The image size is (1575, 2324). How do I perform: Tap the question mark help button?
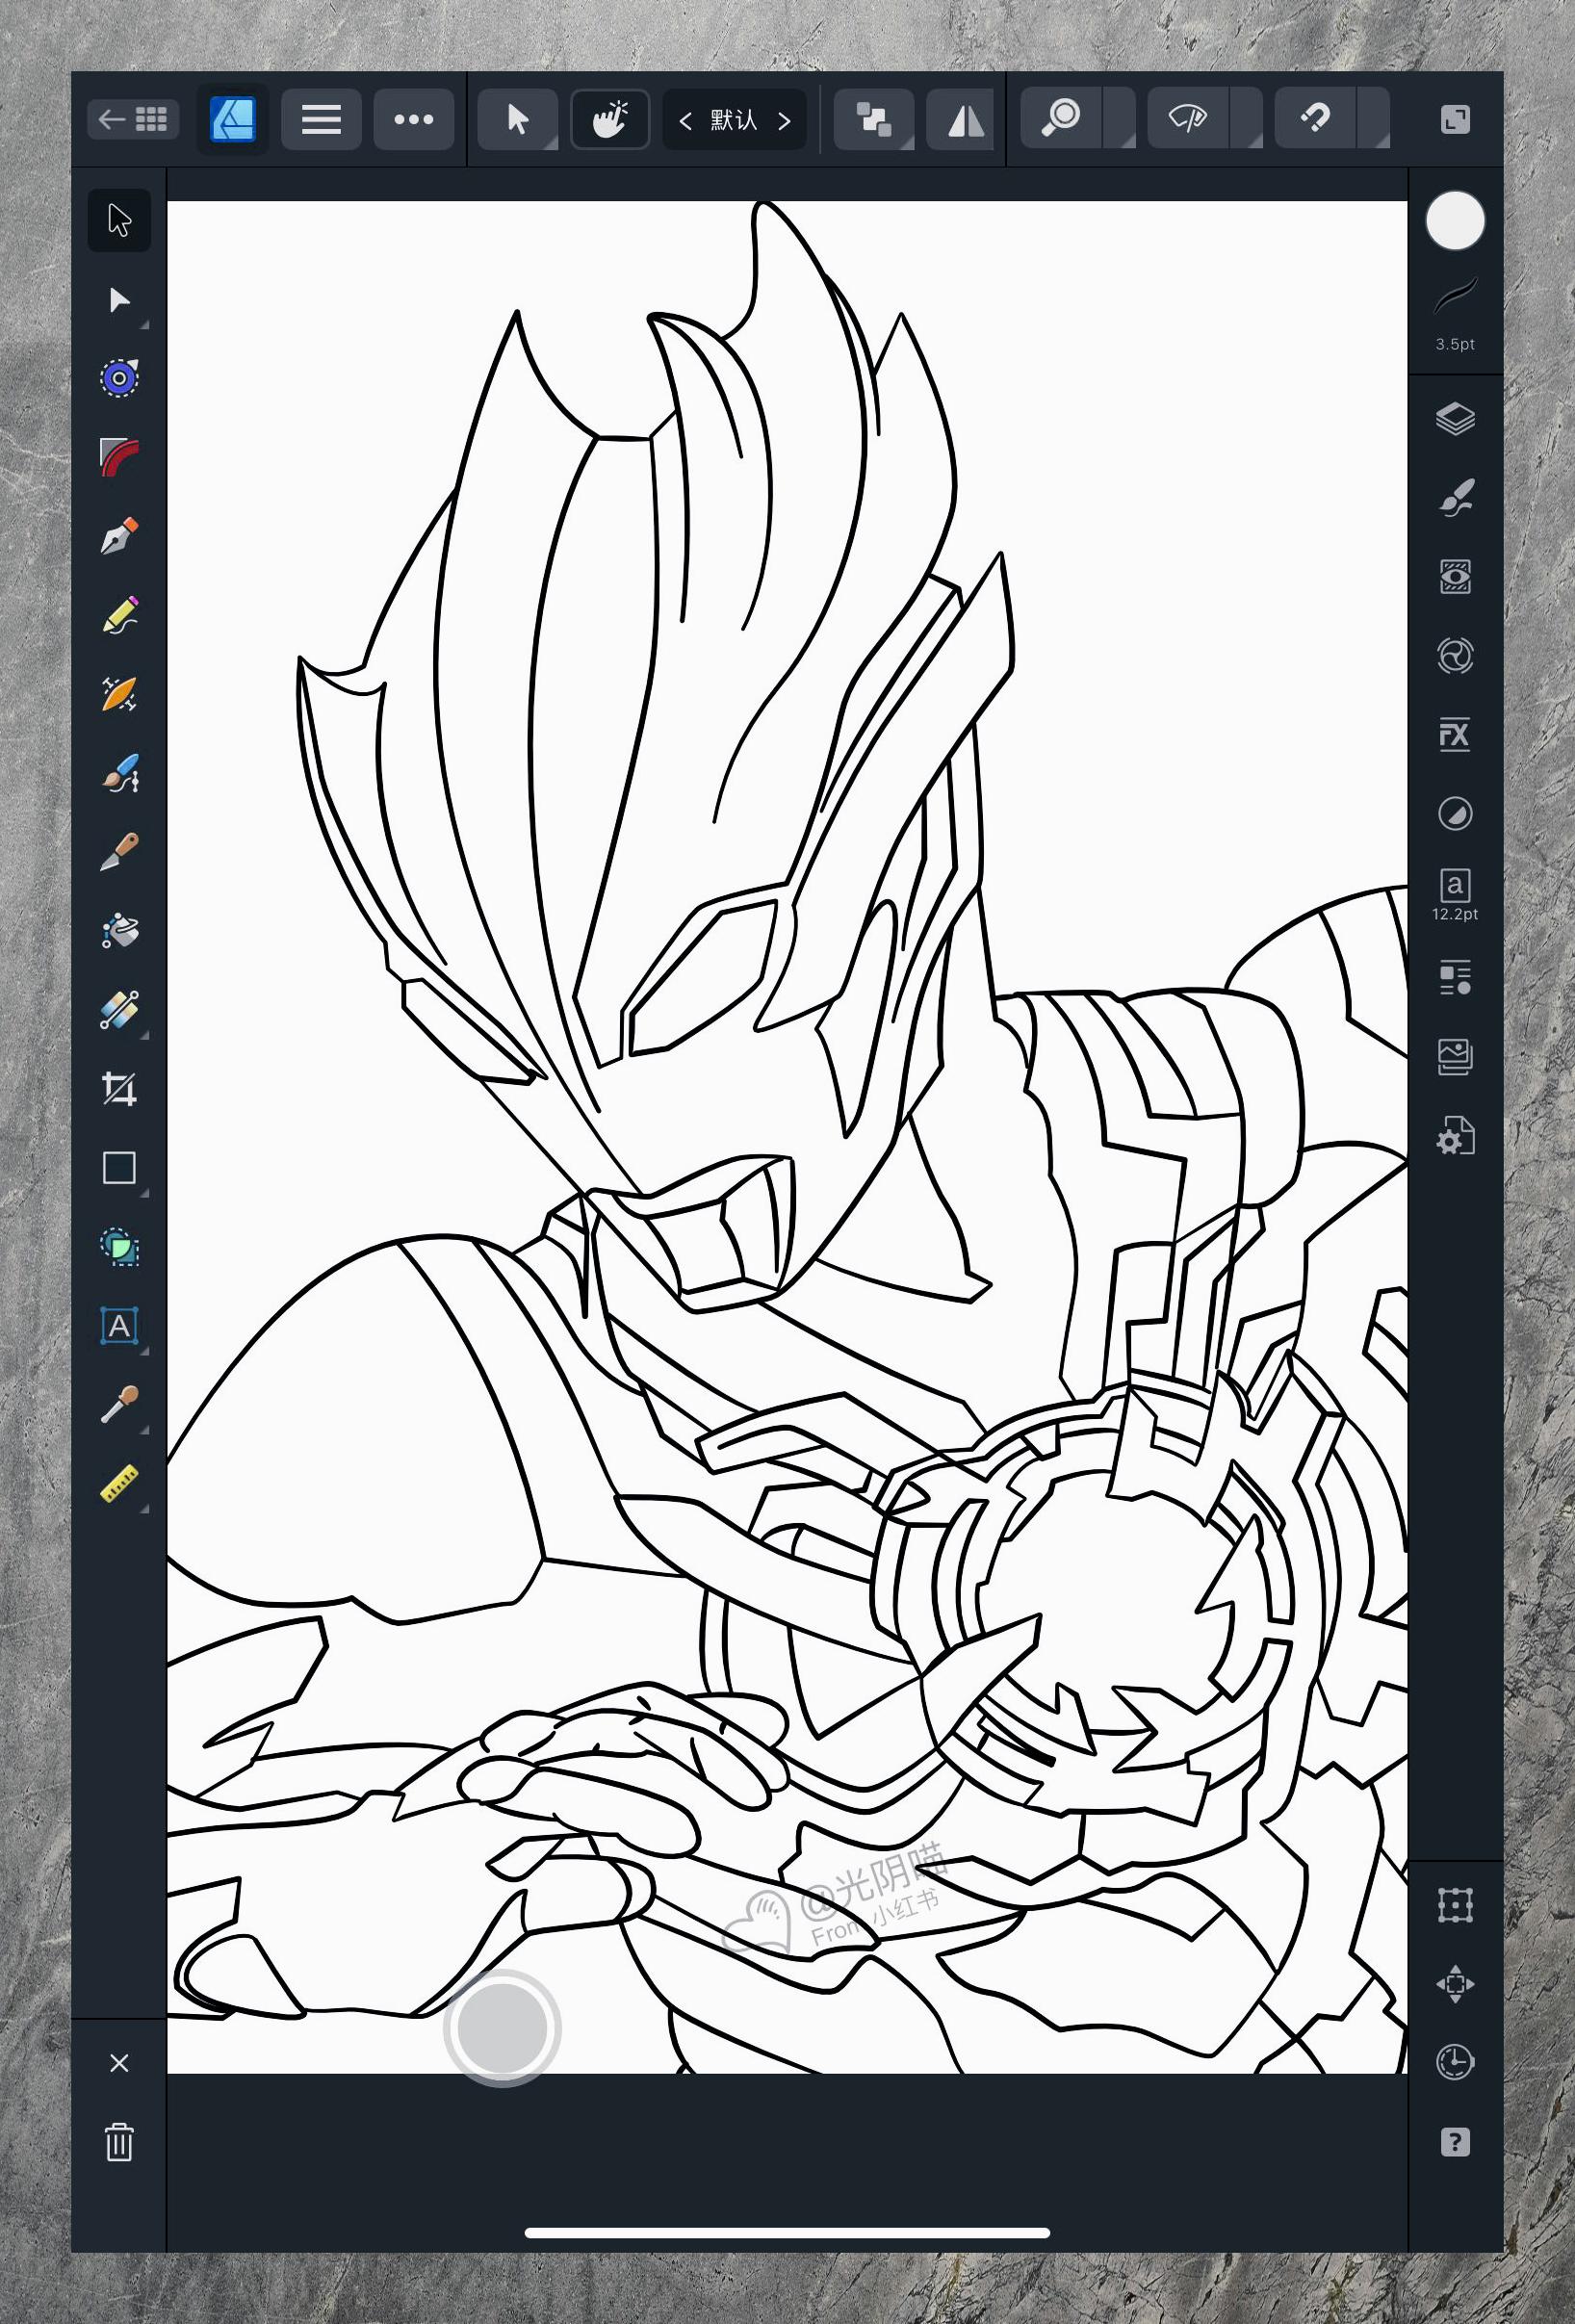tap(1455, 2142)
